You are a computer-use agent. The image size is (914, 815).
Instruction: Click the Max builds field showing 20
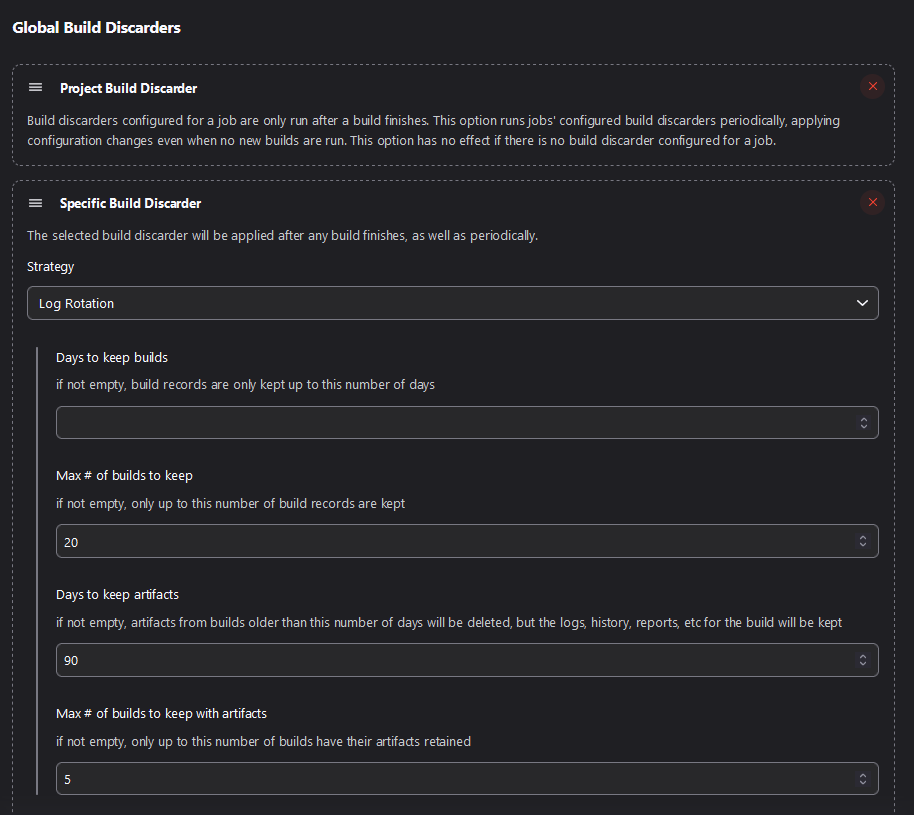pos(450,541)
